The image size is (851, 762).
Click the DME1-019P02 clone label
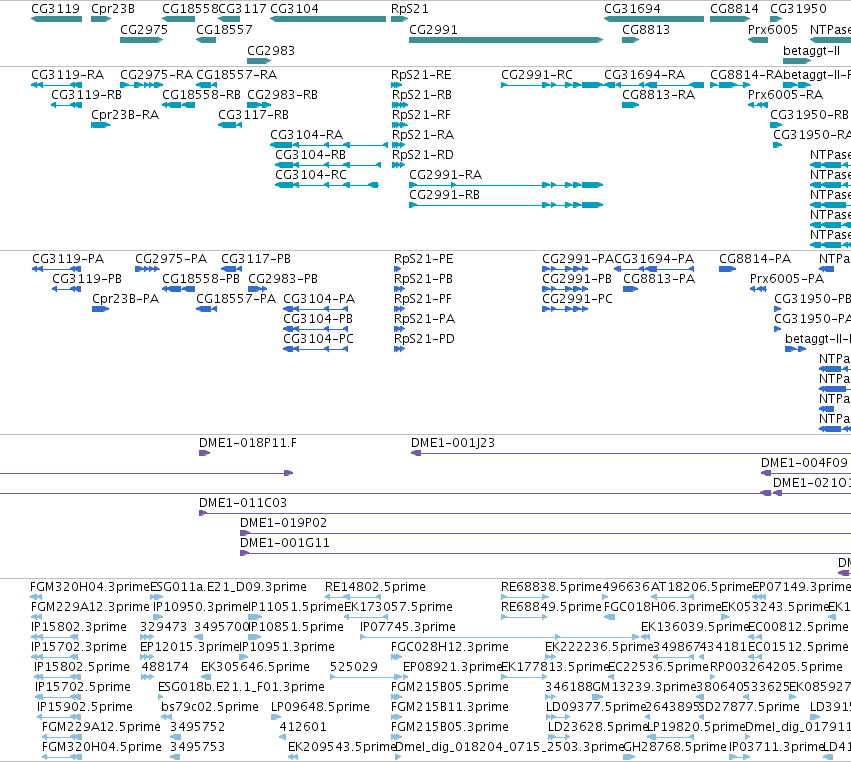coord(283,523)
